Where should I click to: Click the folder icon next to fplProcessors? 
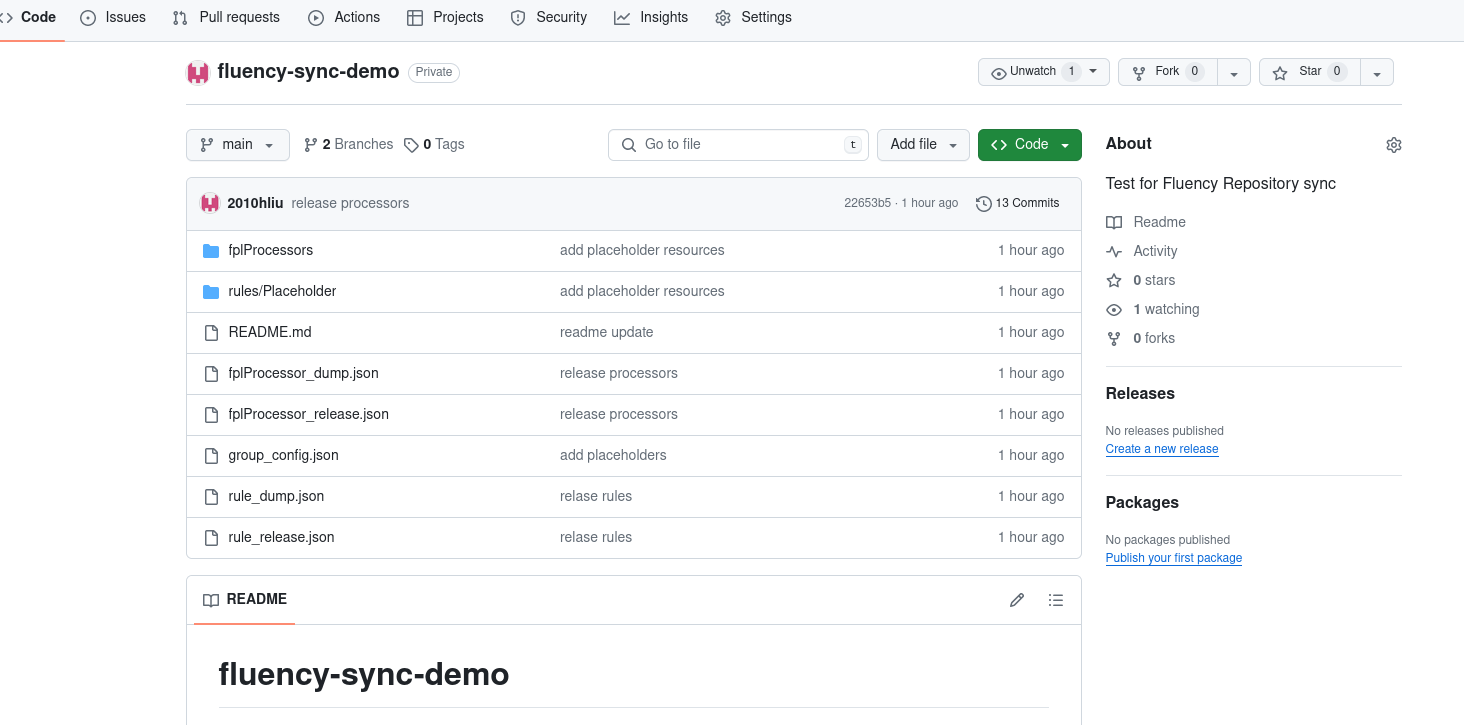click(211, 250)
